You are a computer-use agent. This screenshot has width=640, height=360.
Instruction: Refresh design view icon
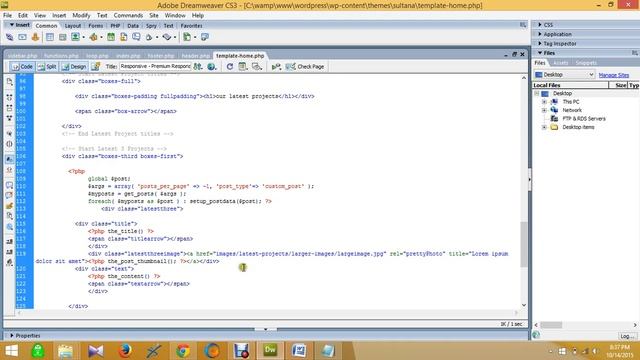(x=230, y=67)
